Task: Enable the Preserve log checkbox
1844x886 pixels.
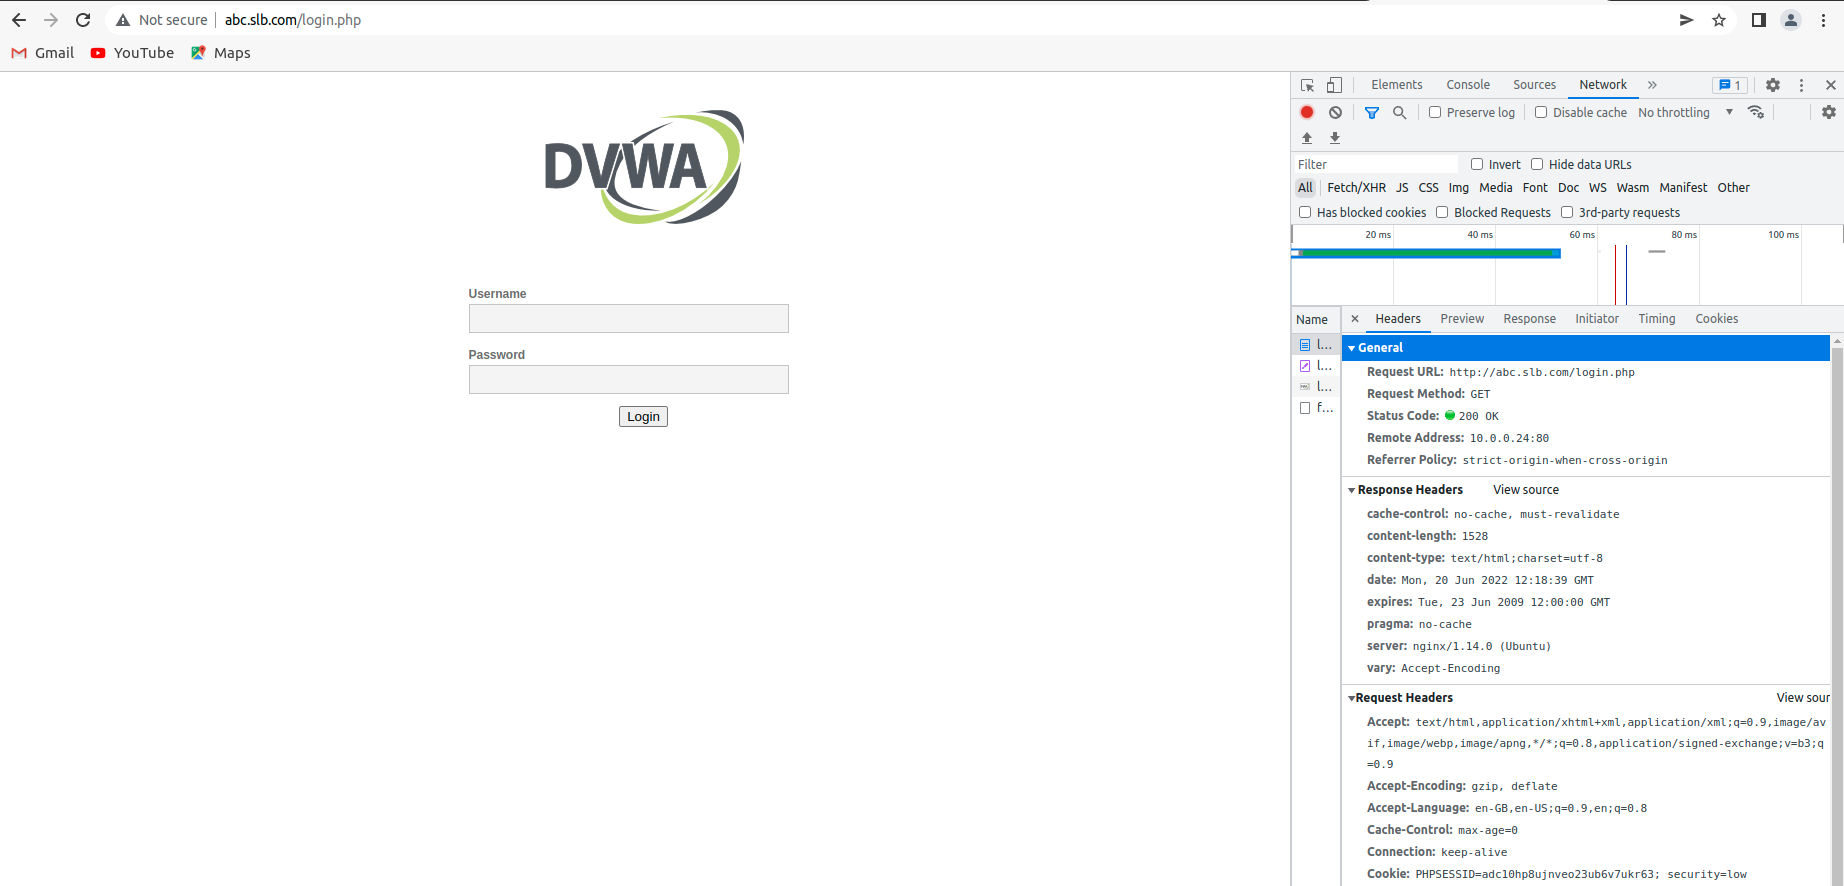Action: [1435, 112]
